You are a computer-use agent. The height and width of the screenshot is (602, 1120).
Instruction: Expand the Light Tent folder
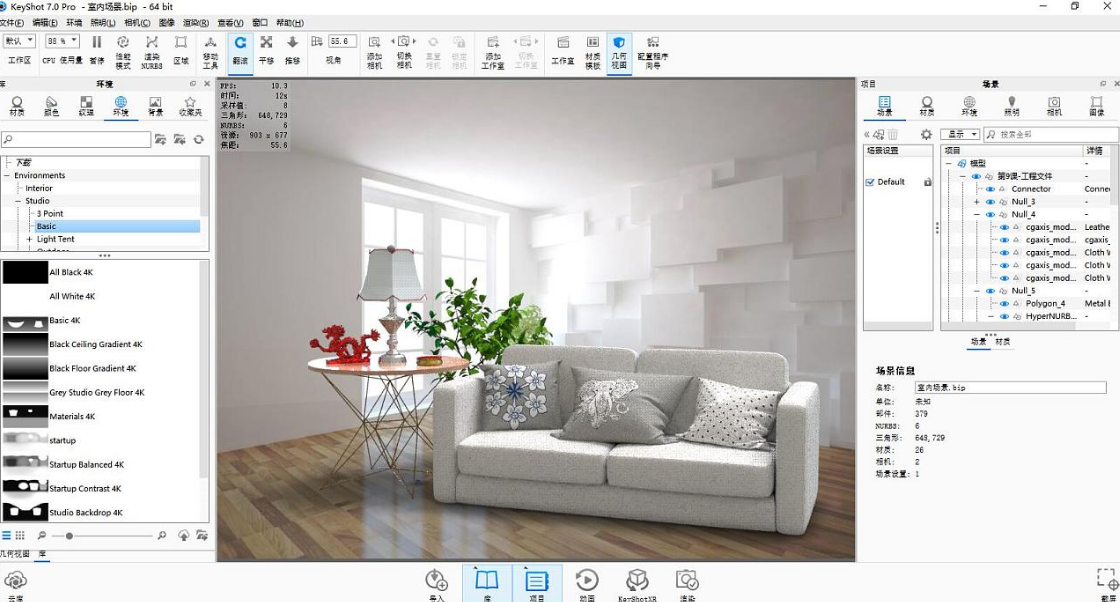click(29, 239)
